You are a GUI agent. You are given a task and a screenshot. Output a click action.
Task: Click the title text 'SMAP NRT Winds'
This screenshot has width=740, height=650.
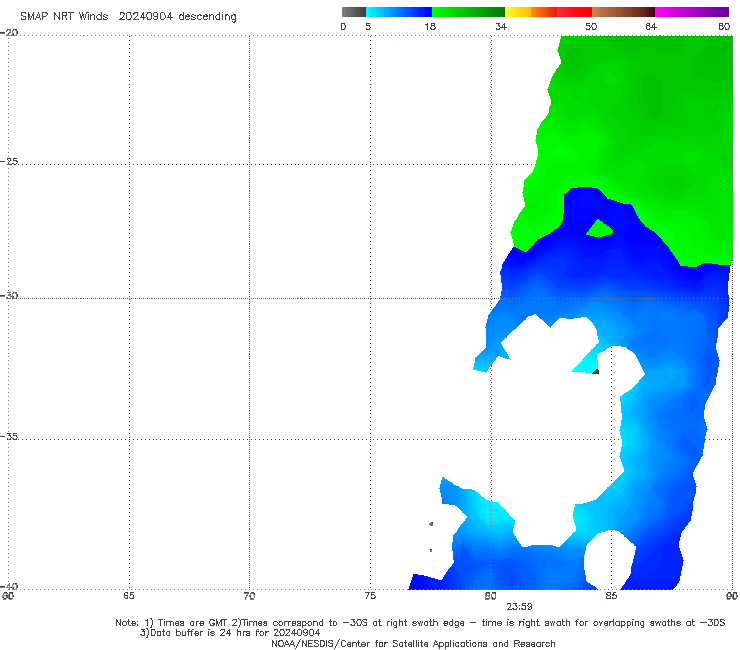[64, 16]
